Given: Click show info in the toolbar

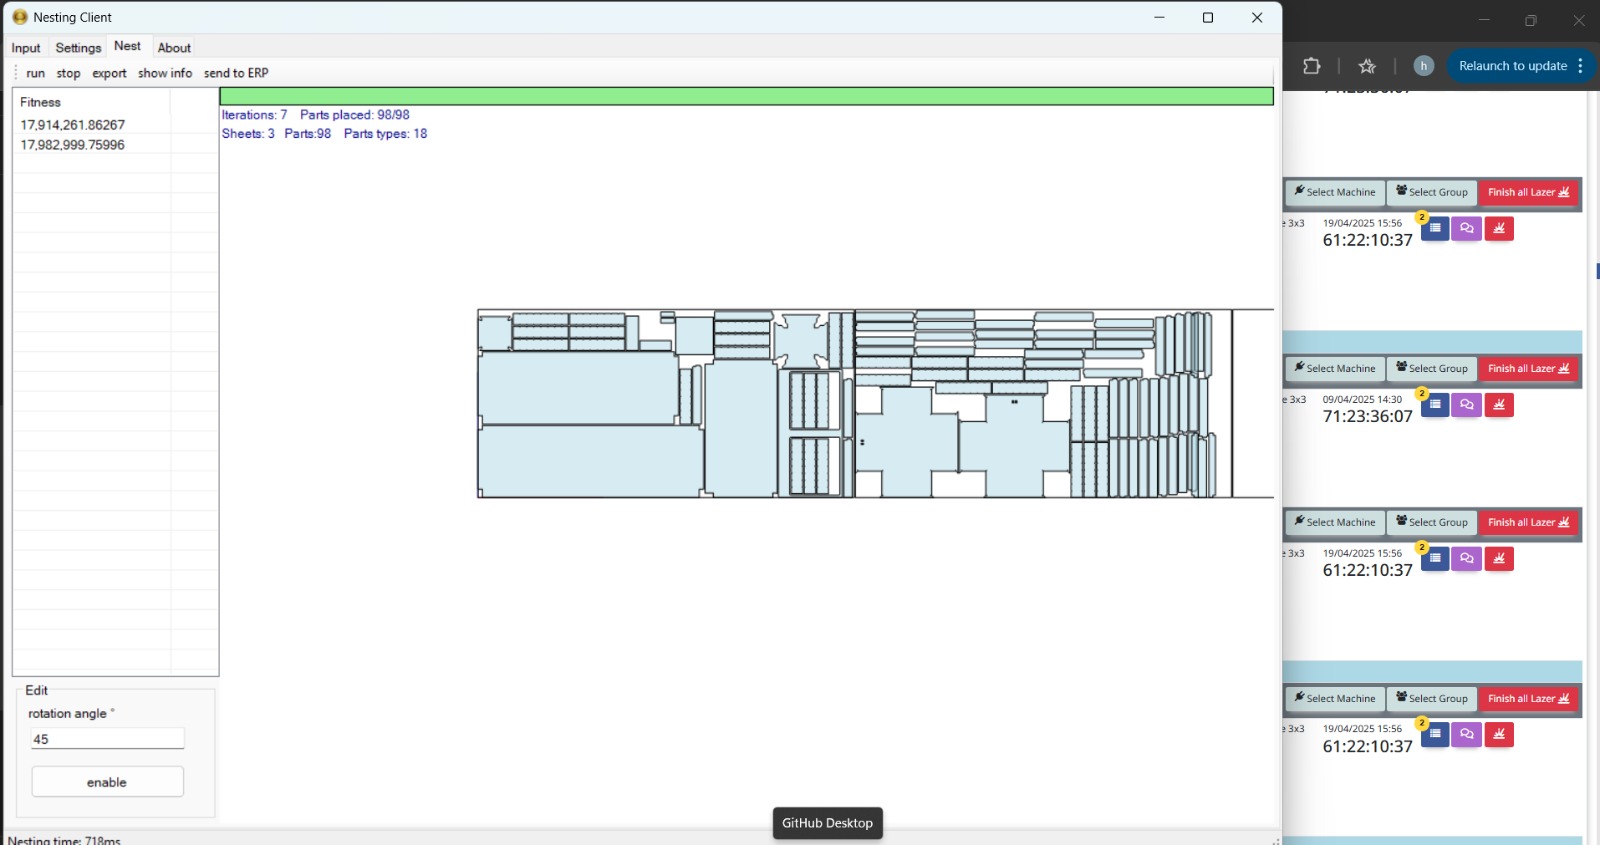Looking at the screenshot, I should coord(165,73).
